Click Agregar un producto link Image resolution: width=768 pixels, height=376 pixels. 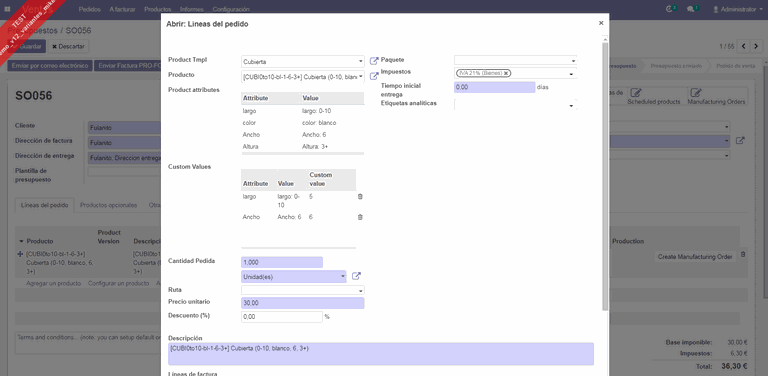click(x=53, y=283)
